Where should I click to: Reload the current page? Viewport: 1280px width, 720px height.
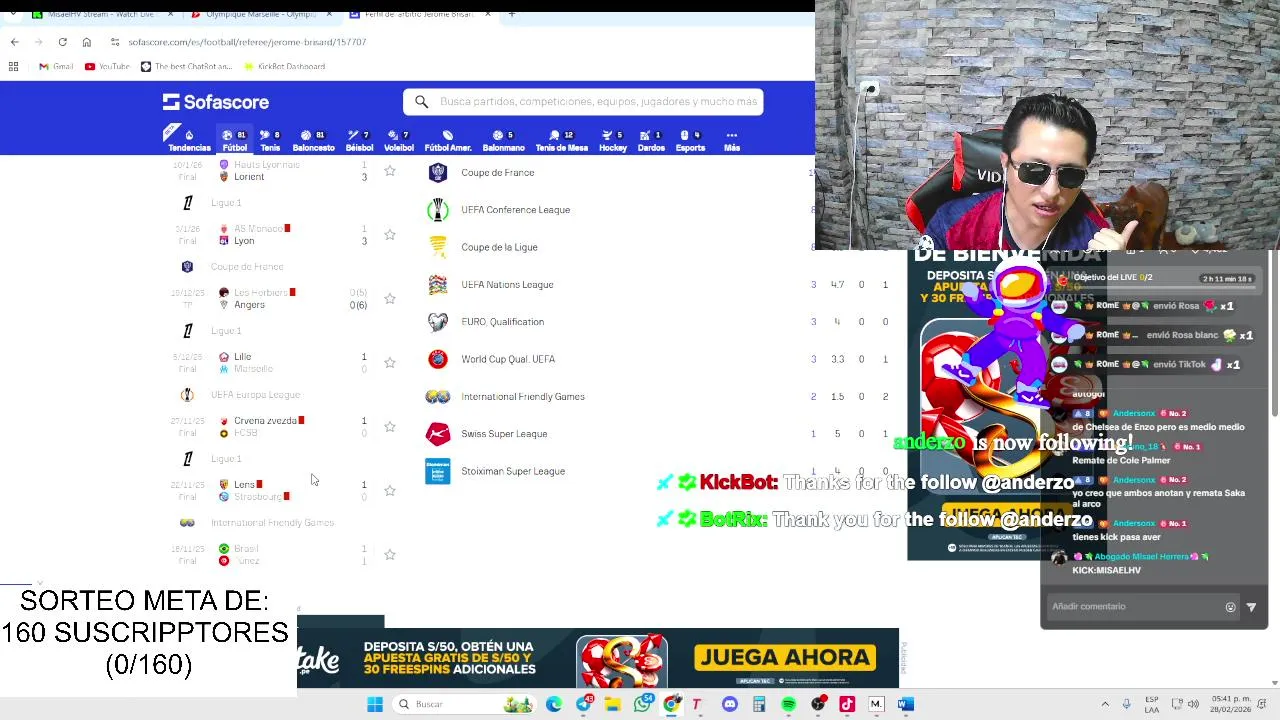[x=62, y=42]
